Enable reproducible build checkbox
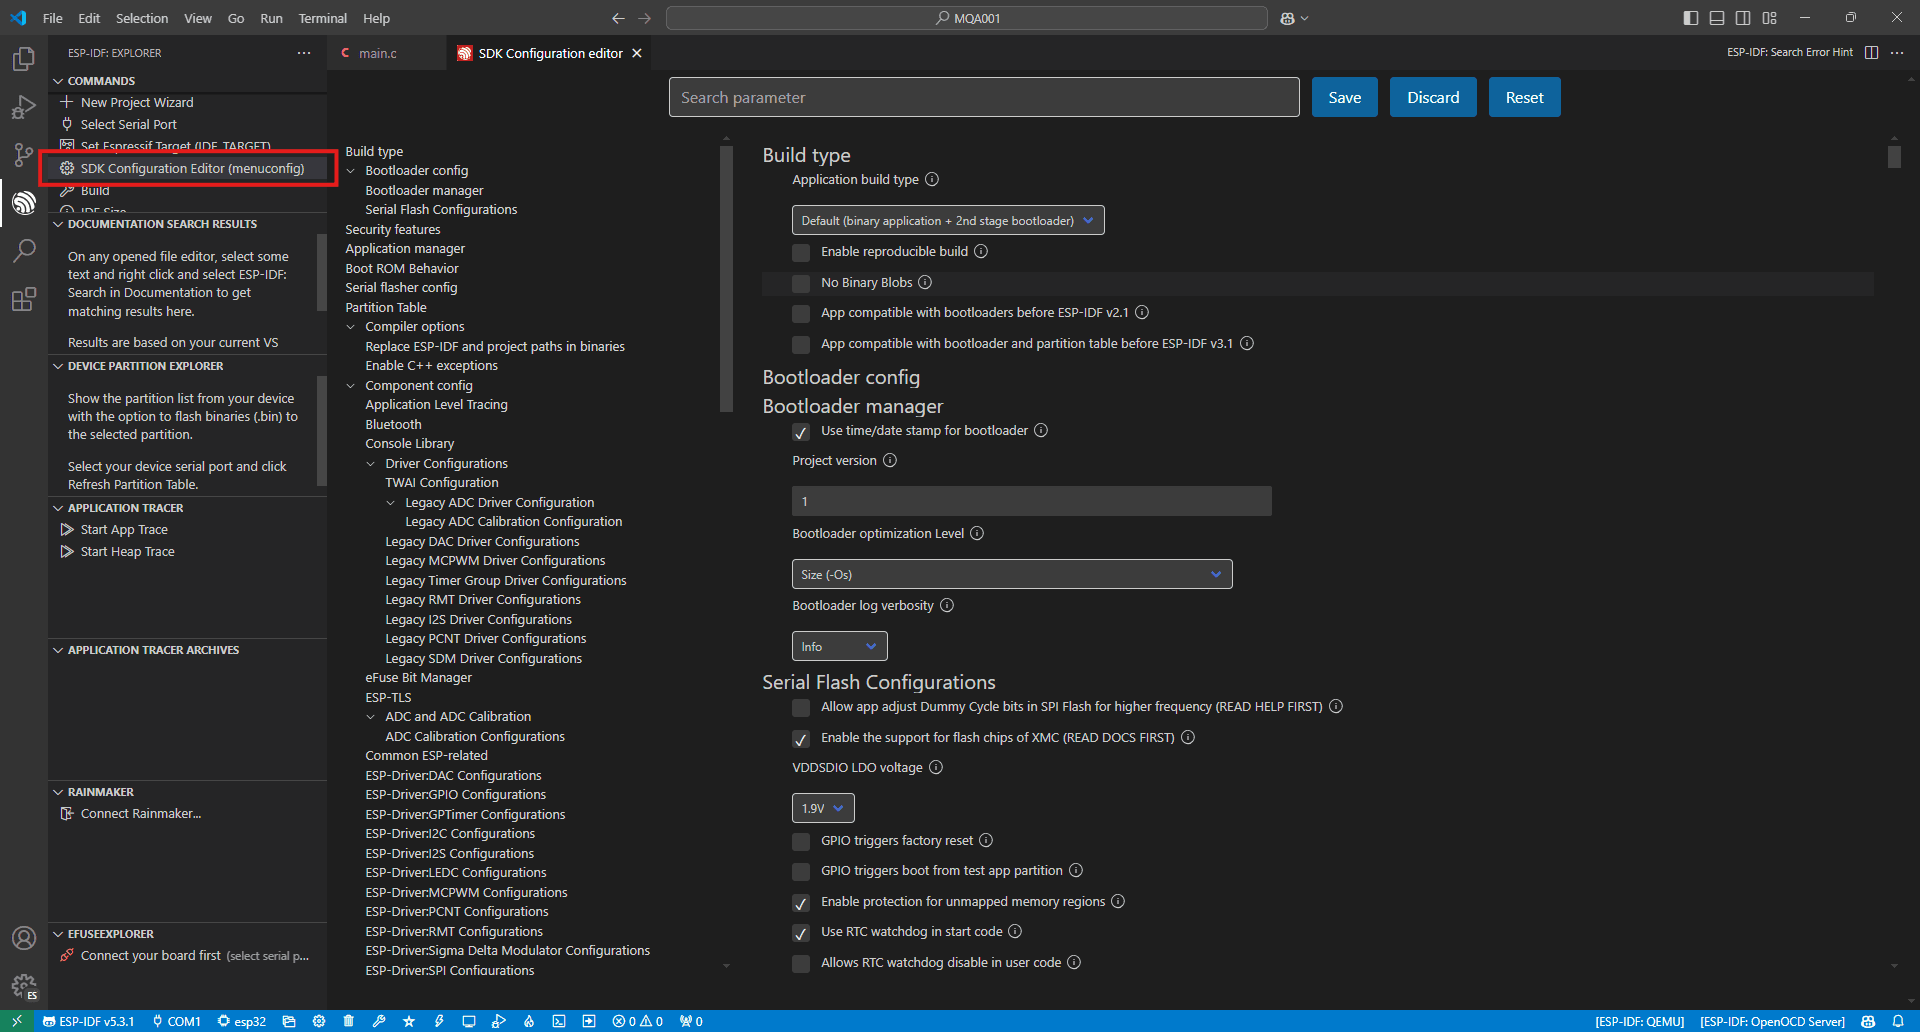The width and height of the screenshot is (1920, 1032). (801, 252)
